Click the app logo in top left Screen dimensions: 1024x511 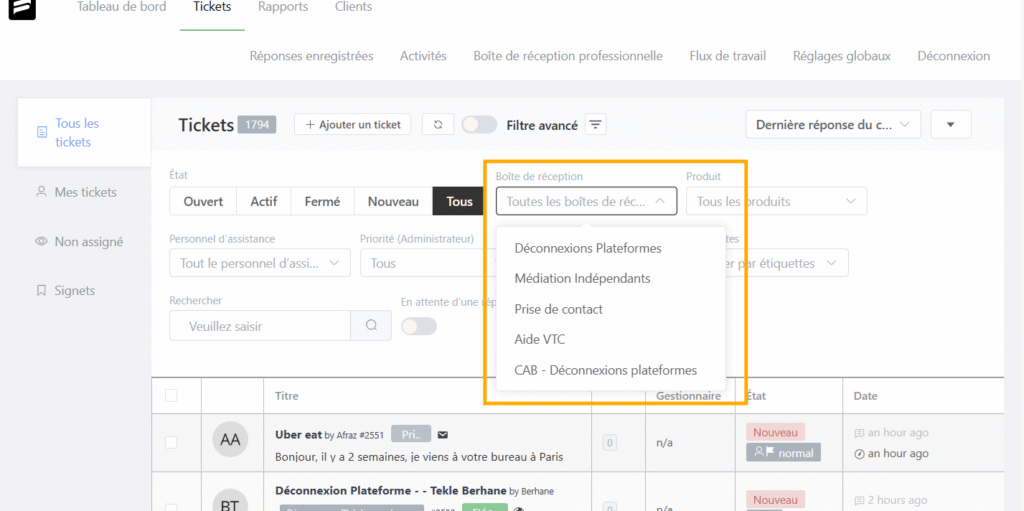22,10
